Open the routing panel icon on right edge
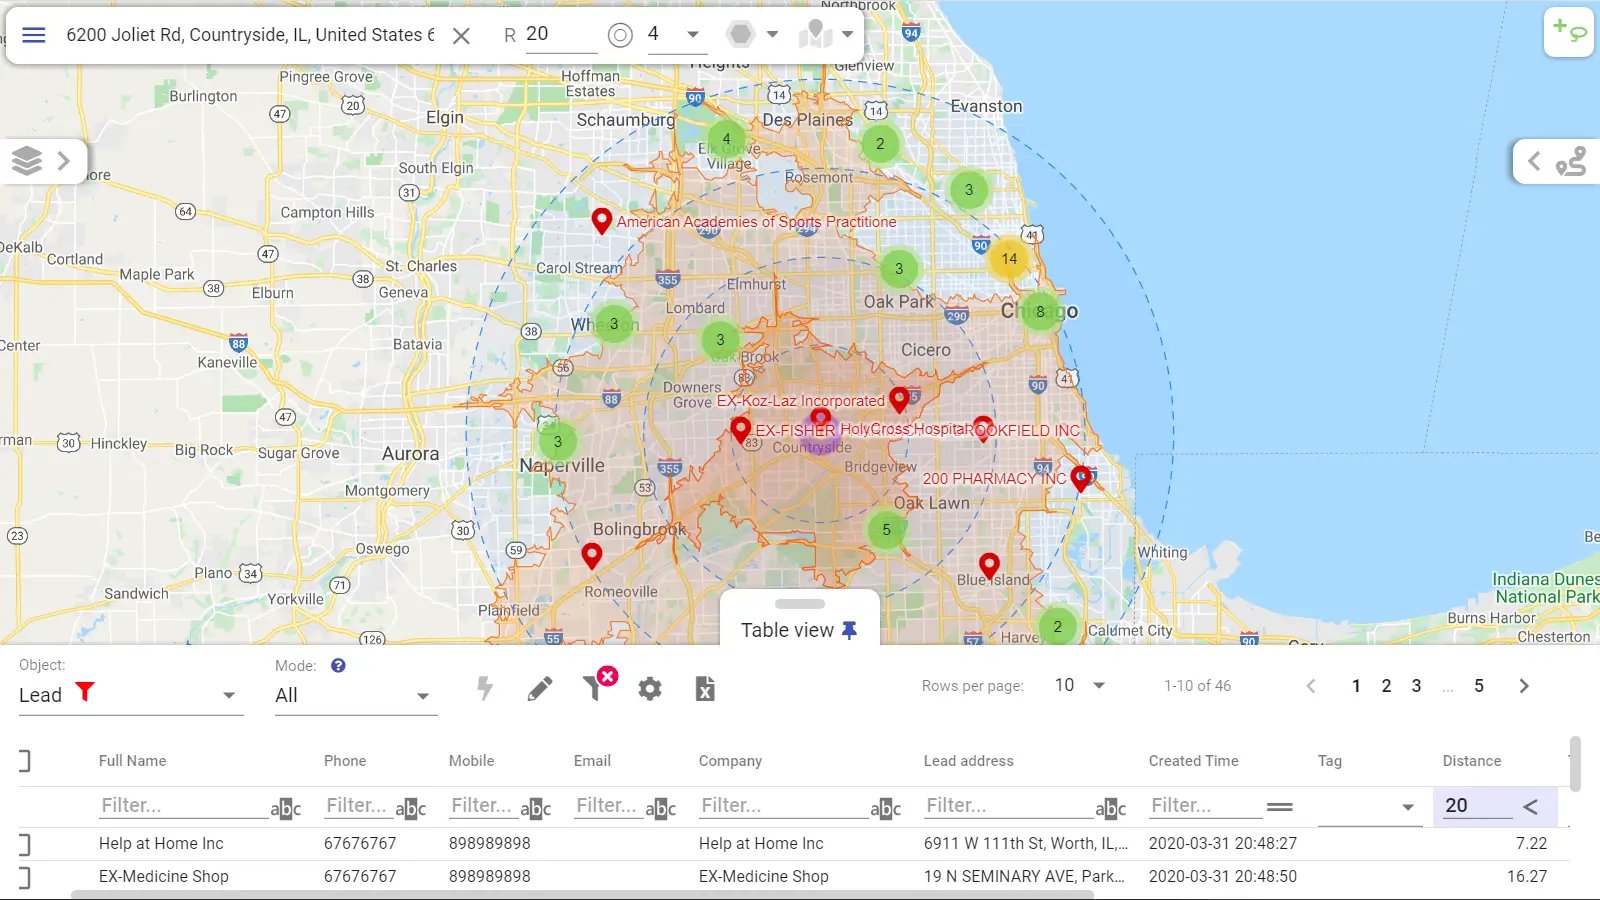The image size is (1600, 900). pos(1570,160)
